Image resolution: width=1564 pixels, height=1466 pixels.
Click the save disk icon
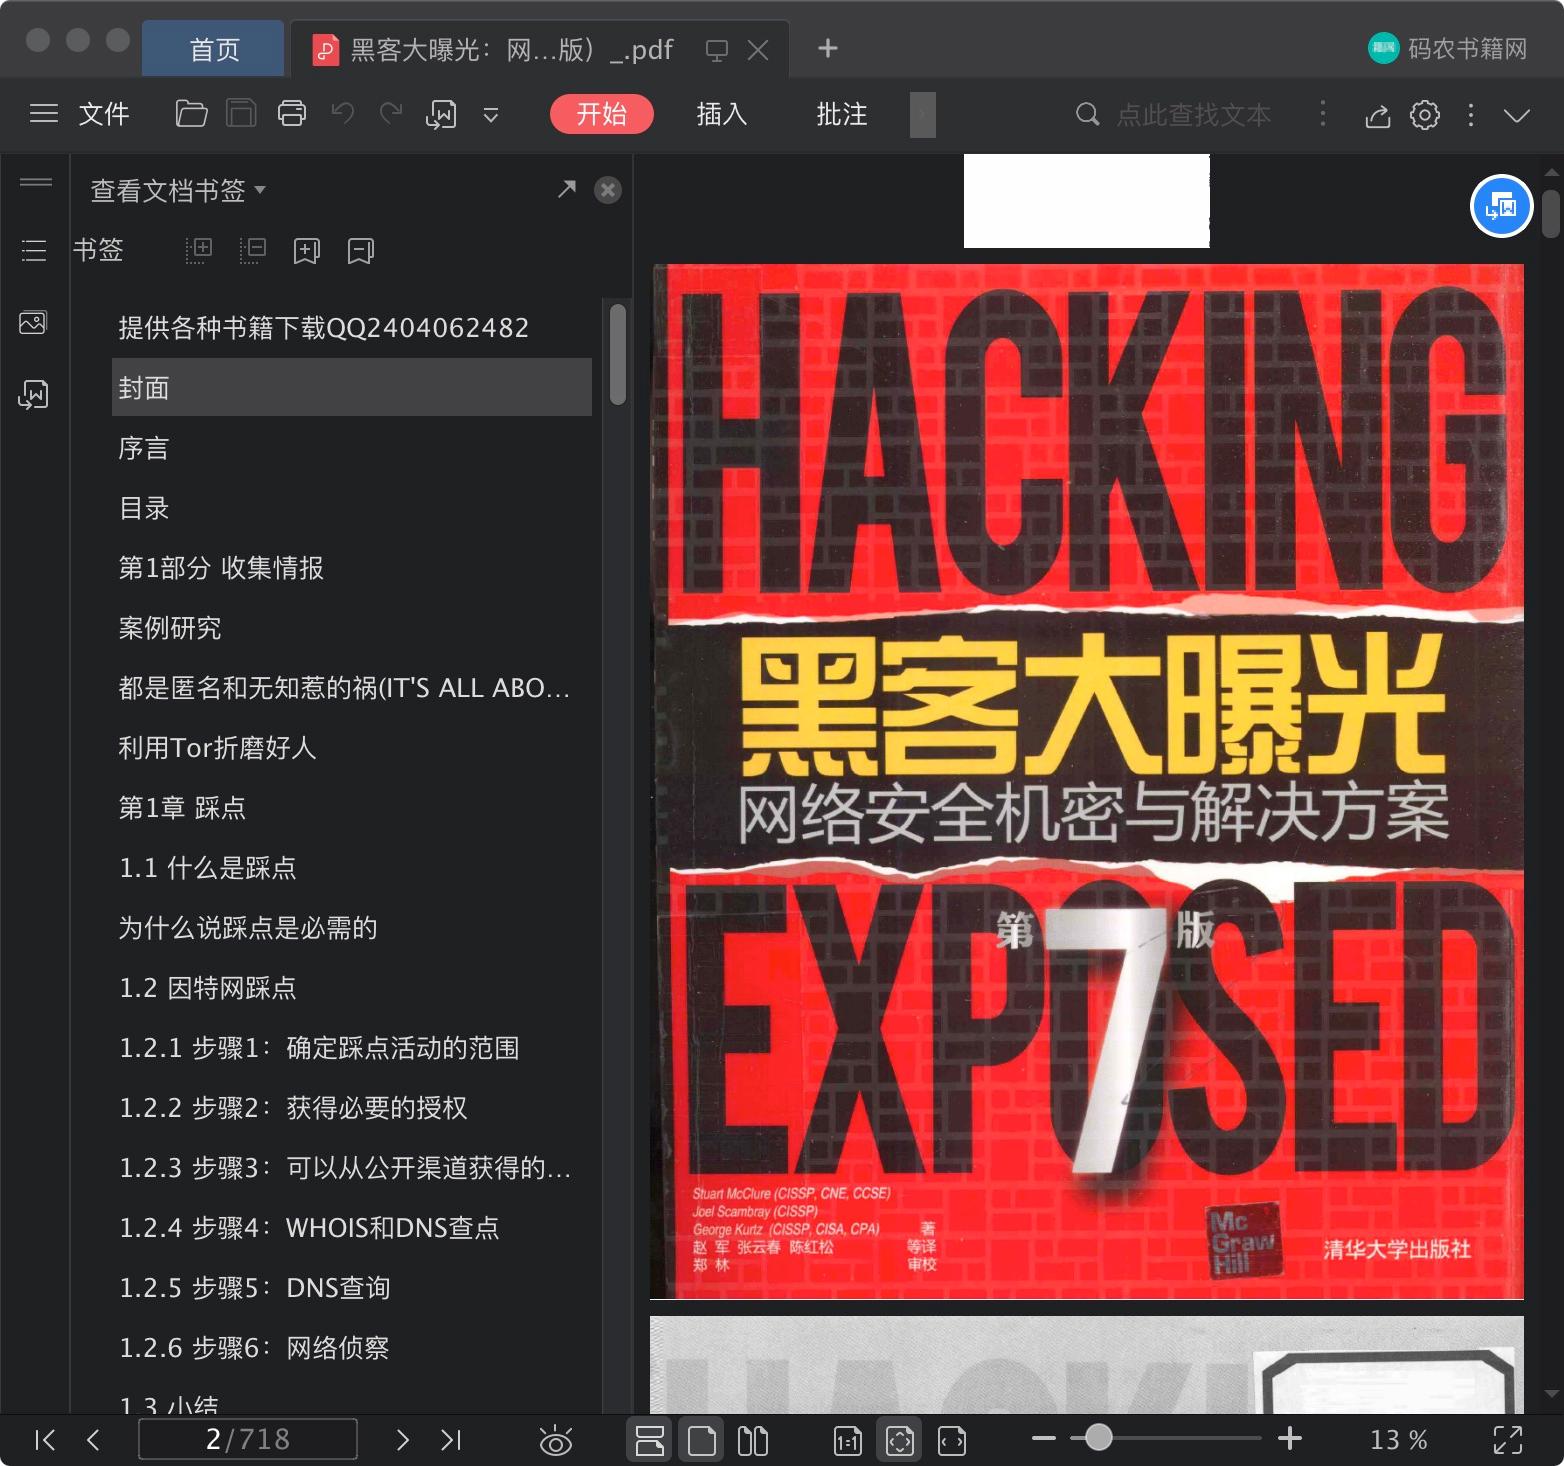[x=241, y=114]
